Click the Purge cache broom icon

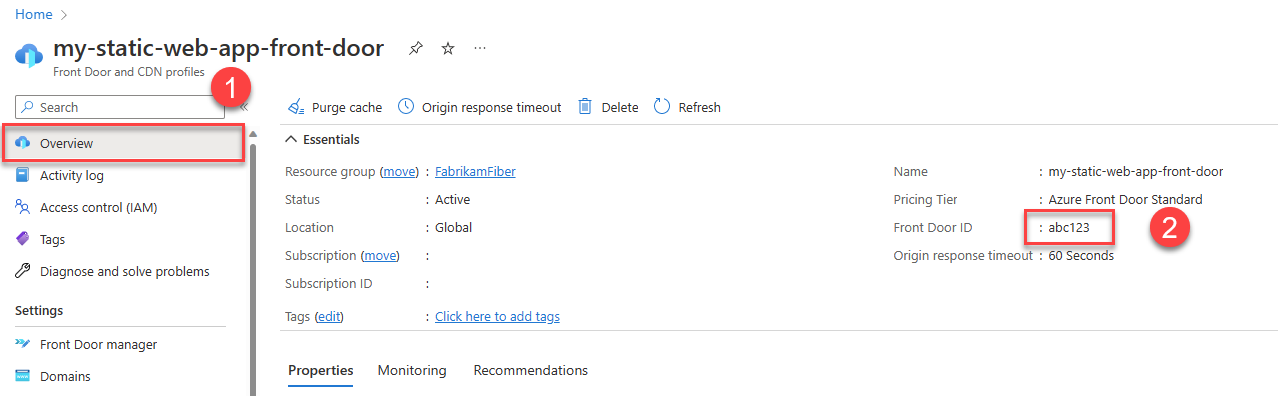tap(296, 107)
